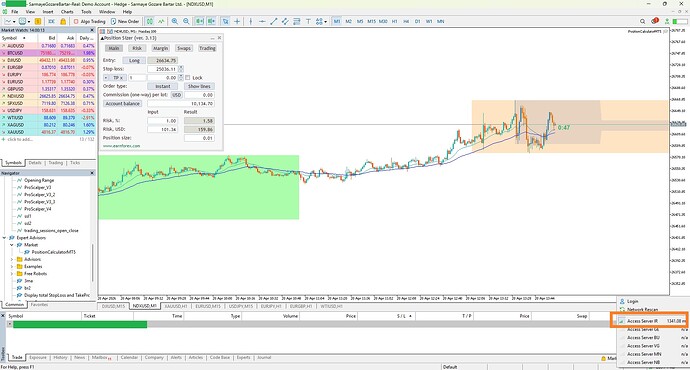Open the Risk tab in Position Sizer
690x370 pixels.
tap(137, 48)
